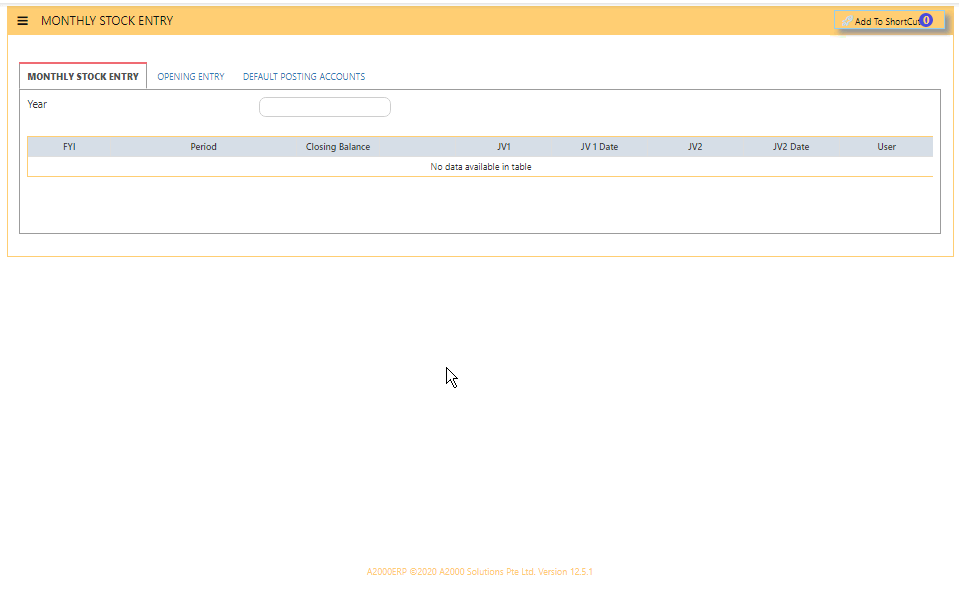The height and width of the screenshot is (592, 959).
Task: Sort by the Period column header
Action: pyautogui.click(x=204, y=147)
